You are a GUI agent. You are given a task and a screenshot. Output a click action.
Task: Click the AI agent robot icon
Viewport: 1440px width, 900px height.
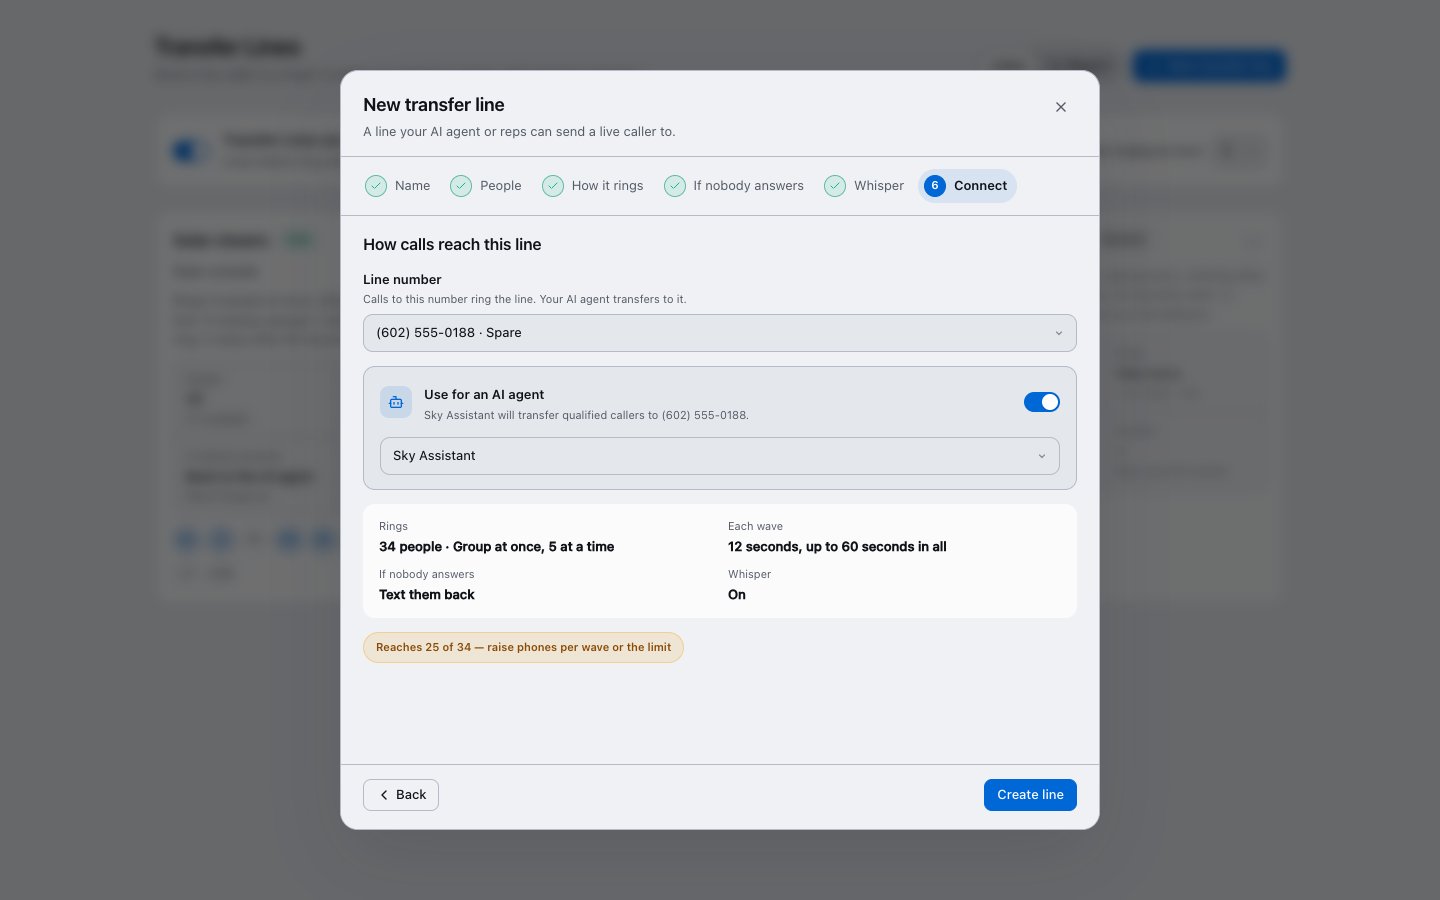tap(396, 402)
